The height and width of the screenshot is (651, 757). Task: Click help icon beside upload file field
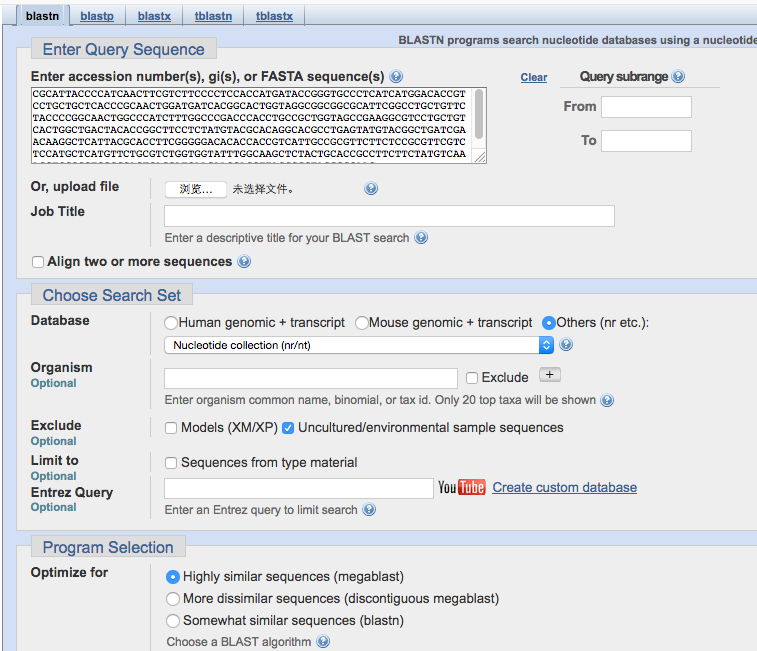(371, 188)
